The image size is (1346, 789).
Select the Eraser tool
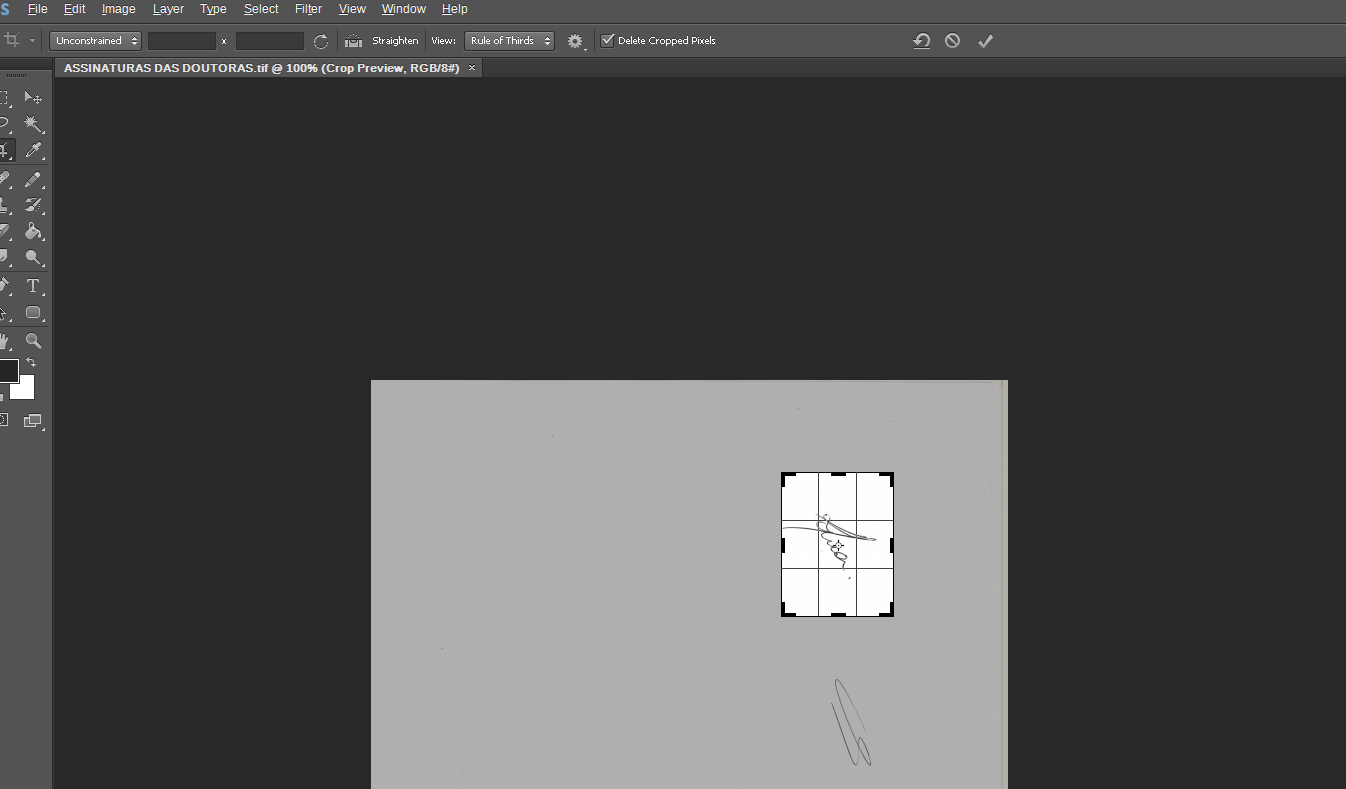click(4, 231)
